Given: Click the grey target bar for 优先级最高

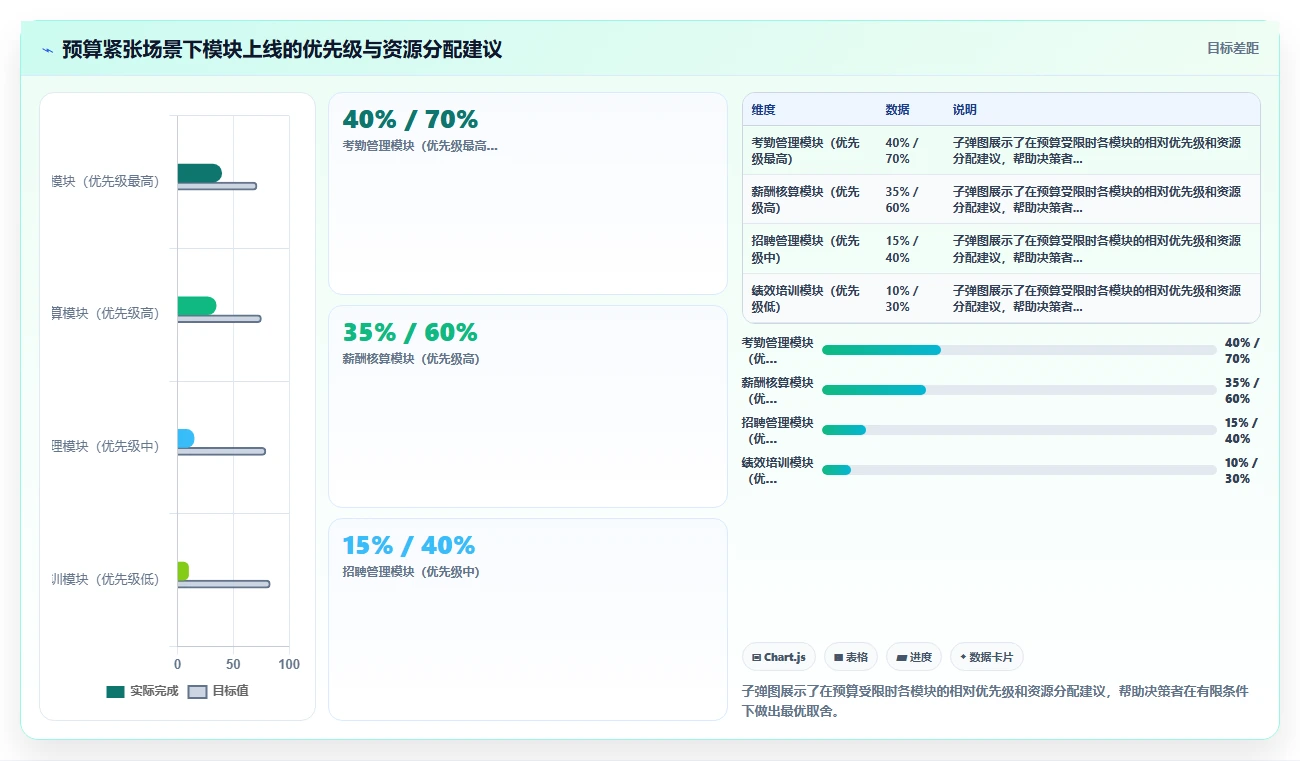Looking at the screenshot, I should click(217, 186).
